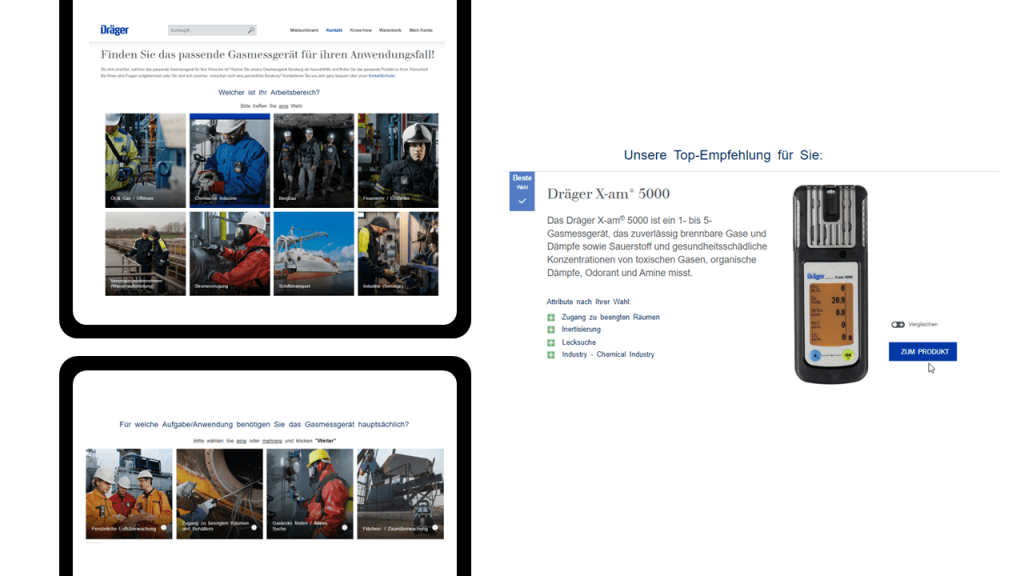Click the X-am 5000 gas detector image
This screenshot has width=1024, height=576.
click(831, 284)
